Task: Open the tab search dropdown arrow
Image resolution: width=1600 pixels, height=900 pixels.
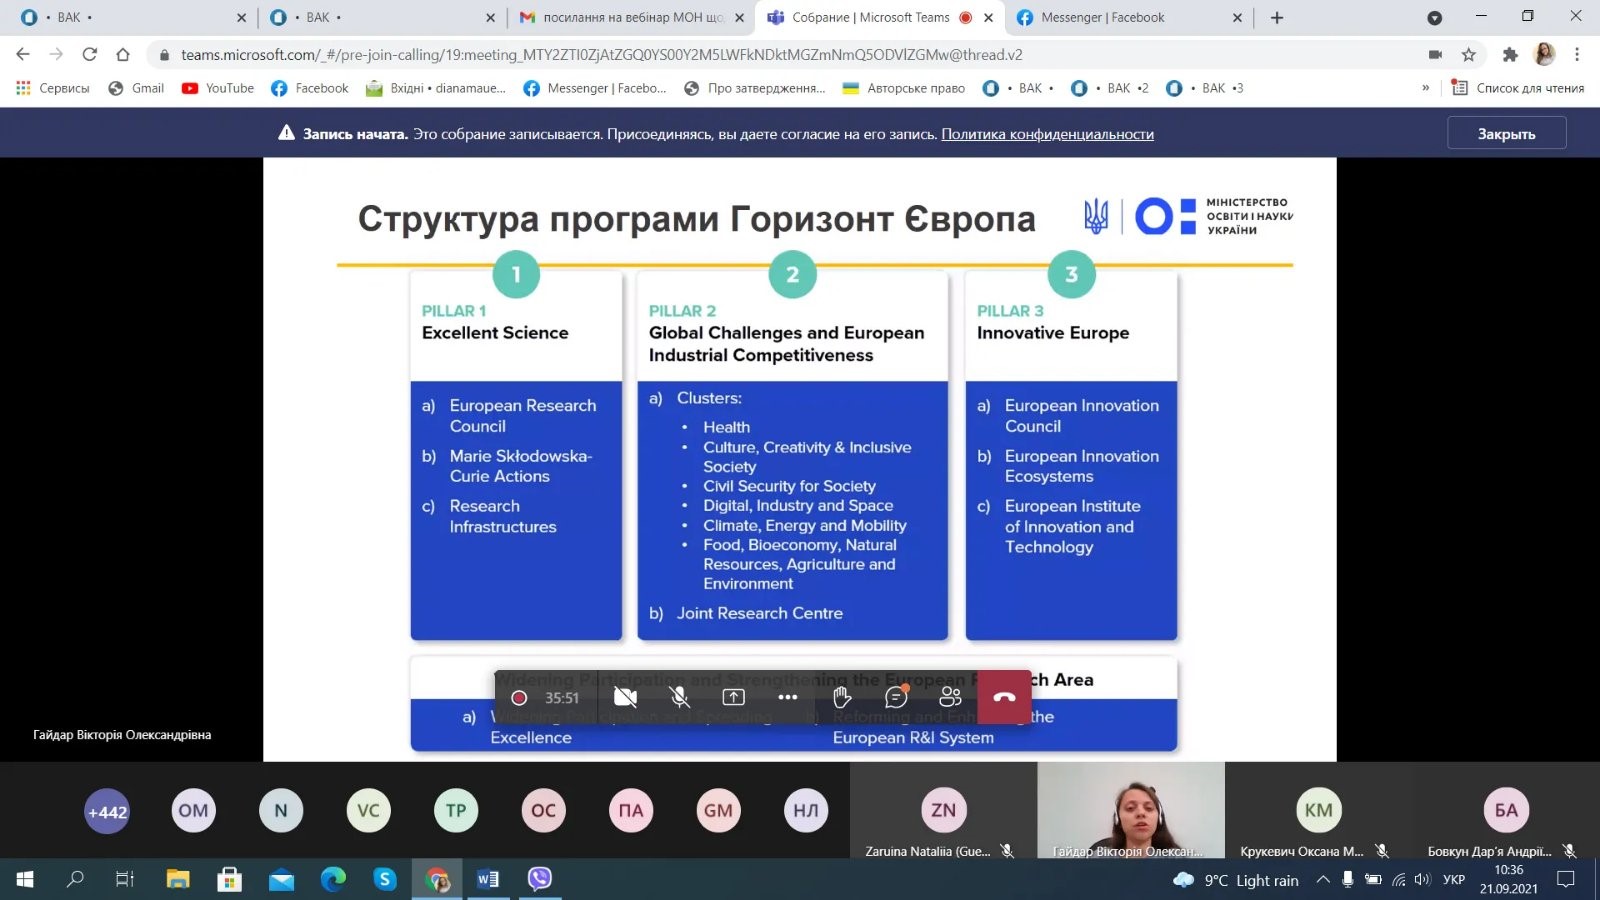Action: pos(1434,17)
